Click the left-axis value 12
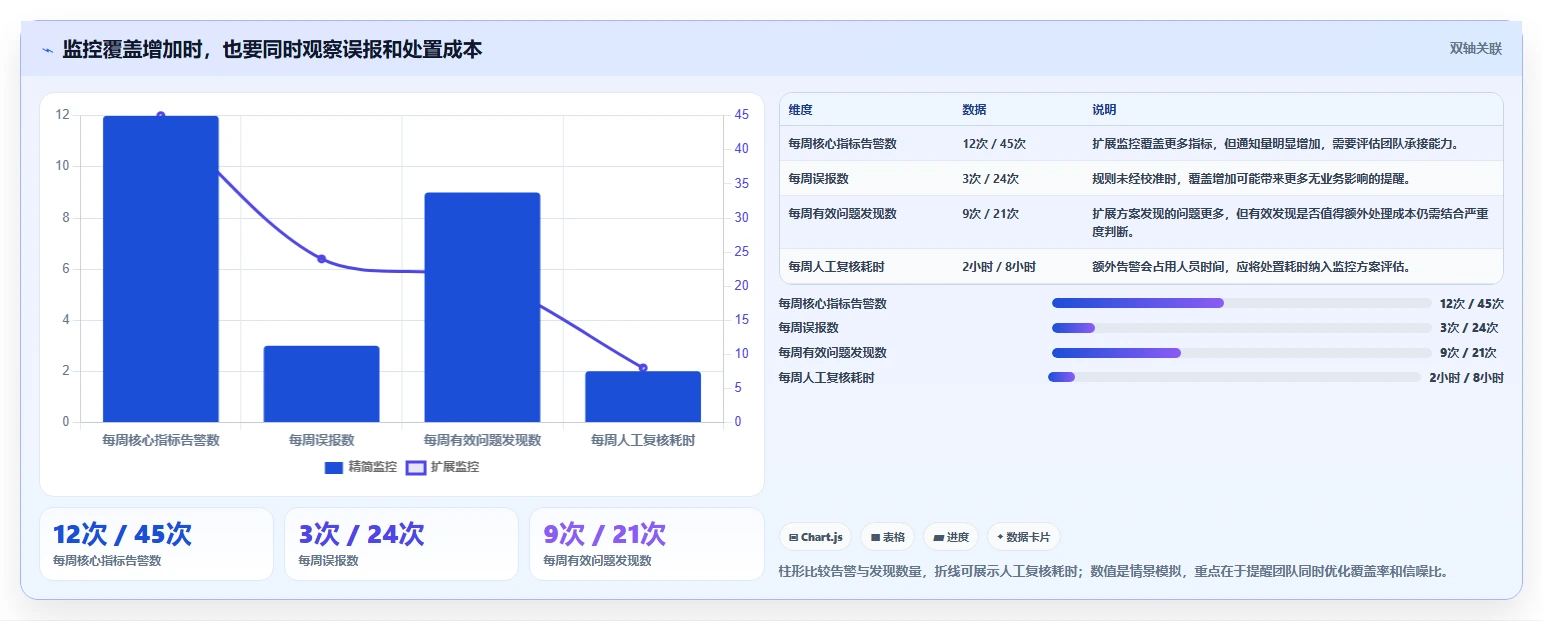The image size is (1543, 621). 63,115
